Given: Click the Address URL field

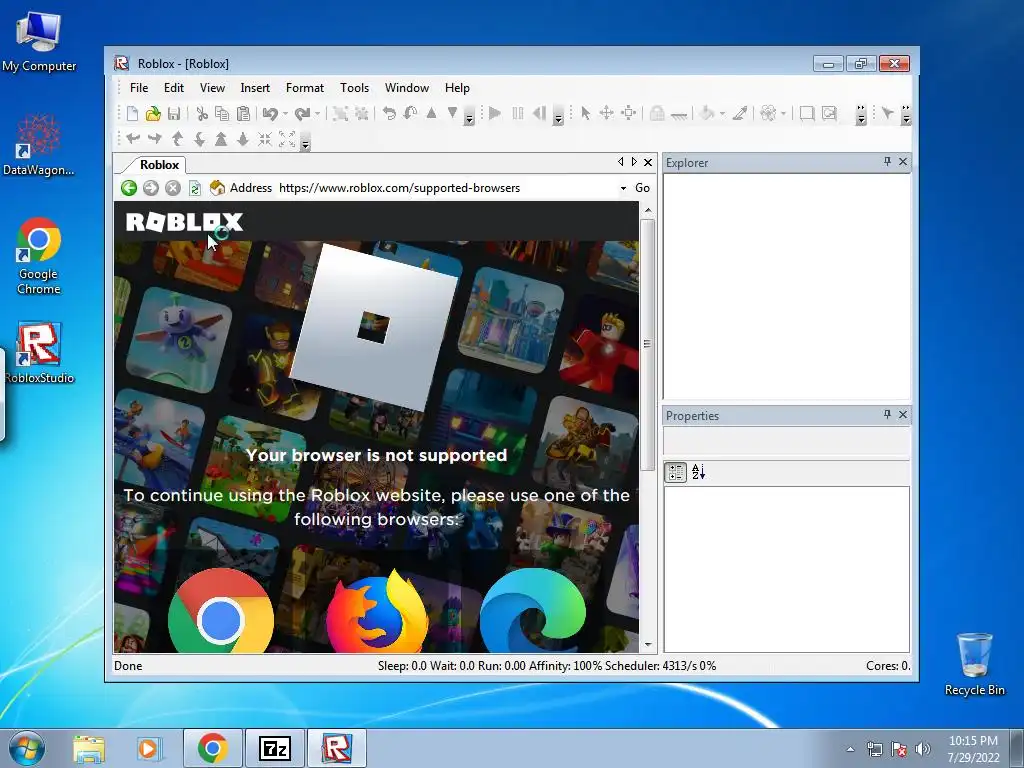Looking at the screenshot, I should click(x=447, y=188).
